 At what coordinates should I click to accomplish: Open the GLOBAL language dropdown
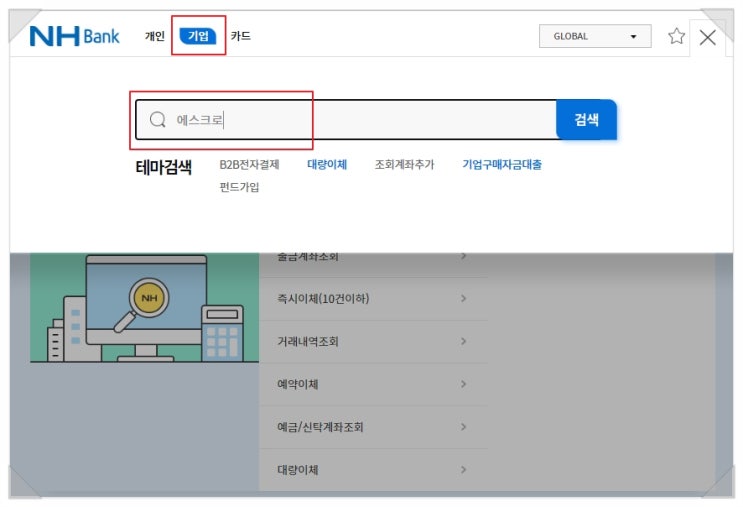[595, 36]
